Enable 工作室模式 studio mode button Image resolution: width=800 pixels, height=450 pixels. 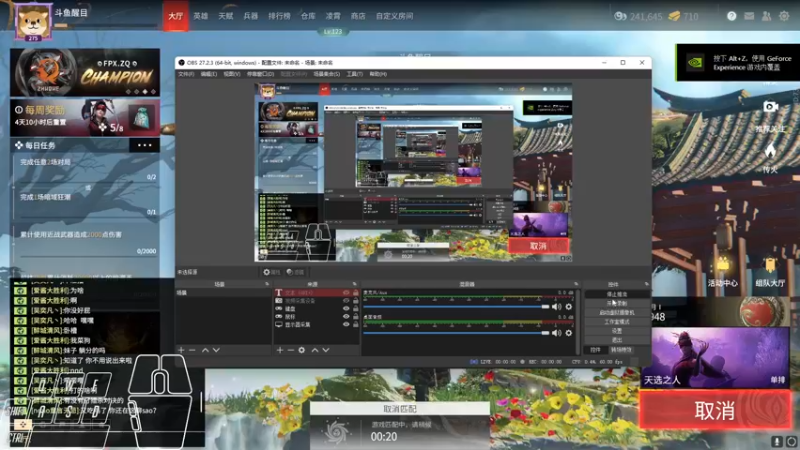tap(617, 322)
